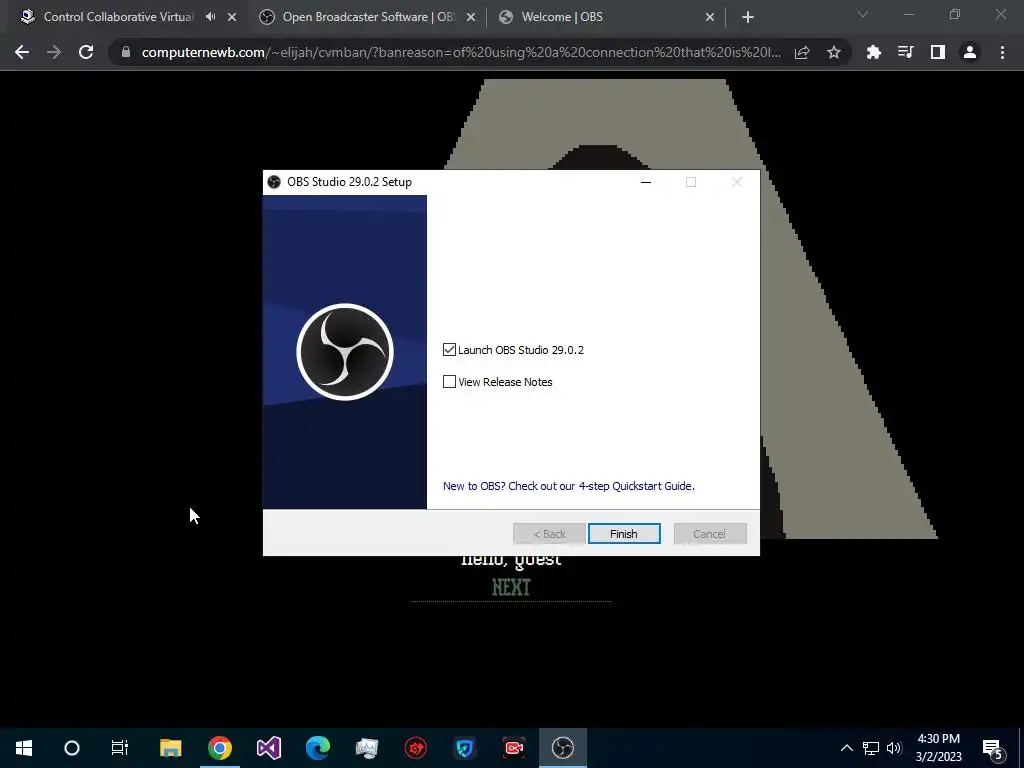
Task: Open Google Chrome from taskbar
Action: (220, 748)
